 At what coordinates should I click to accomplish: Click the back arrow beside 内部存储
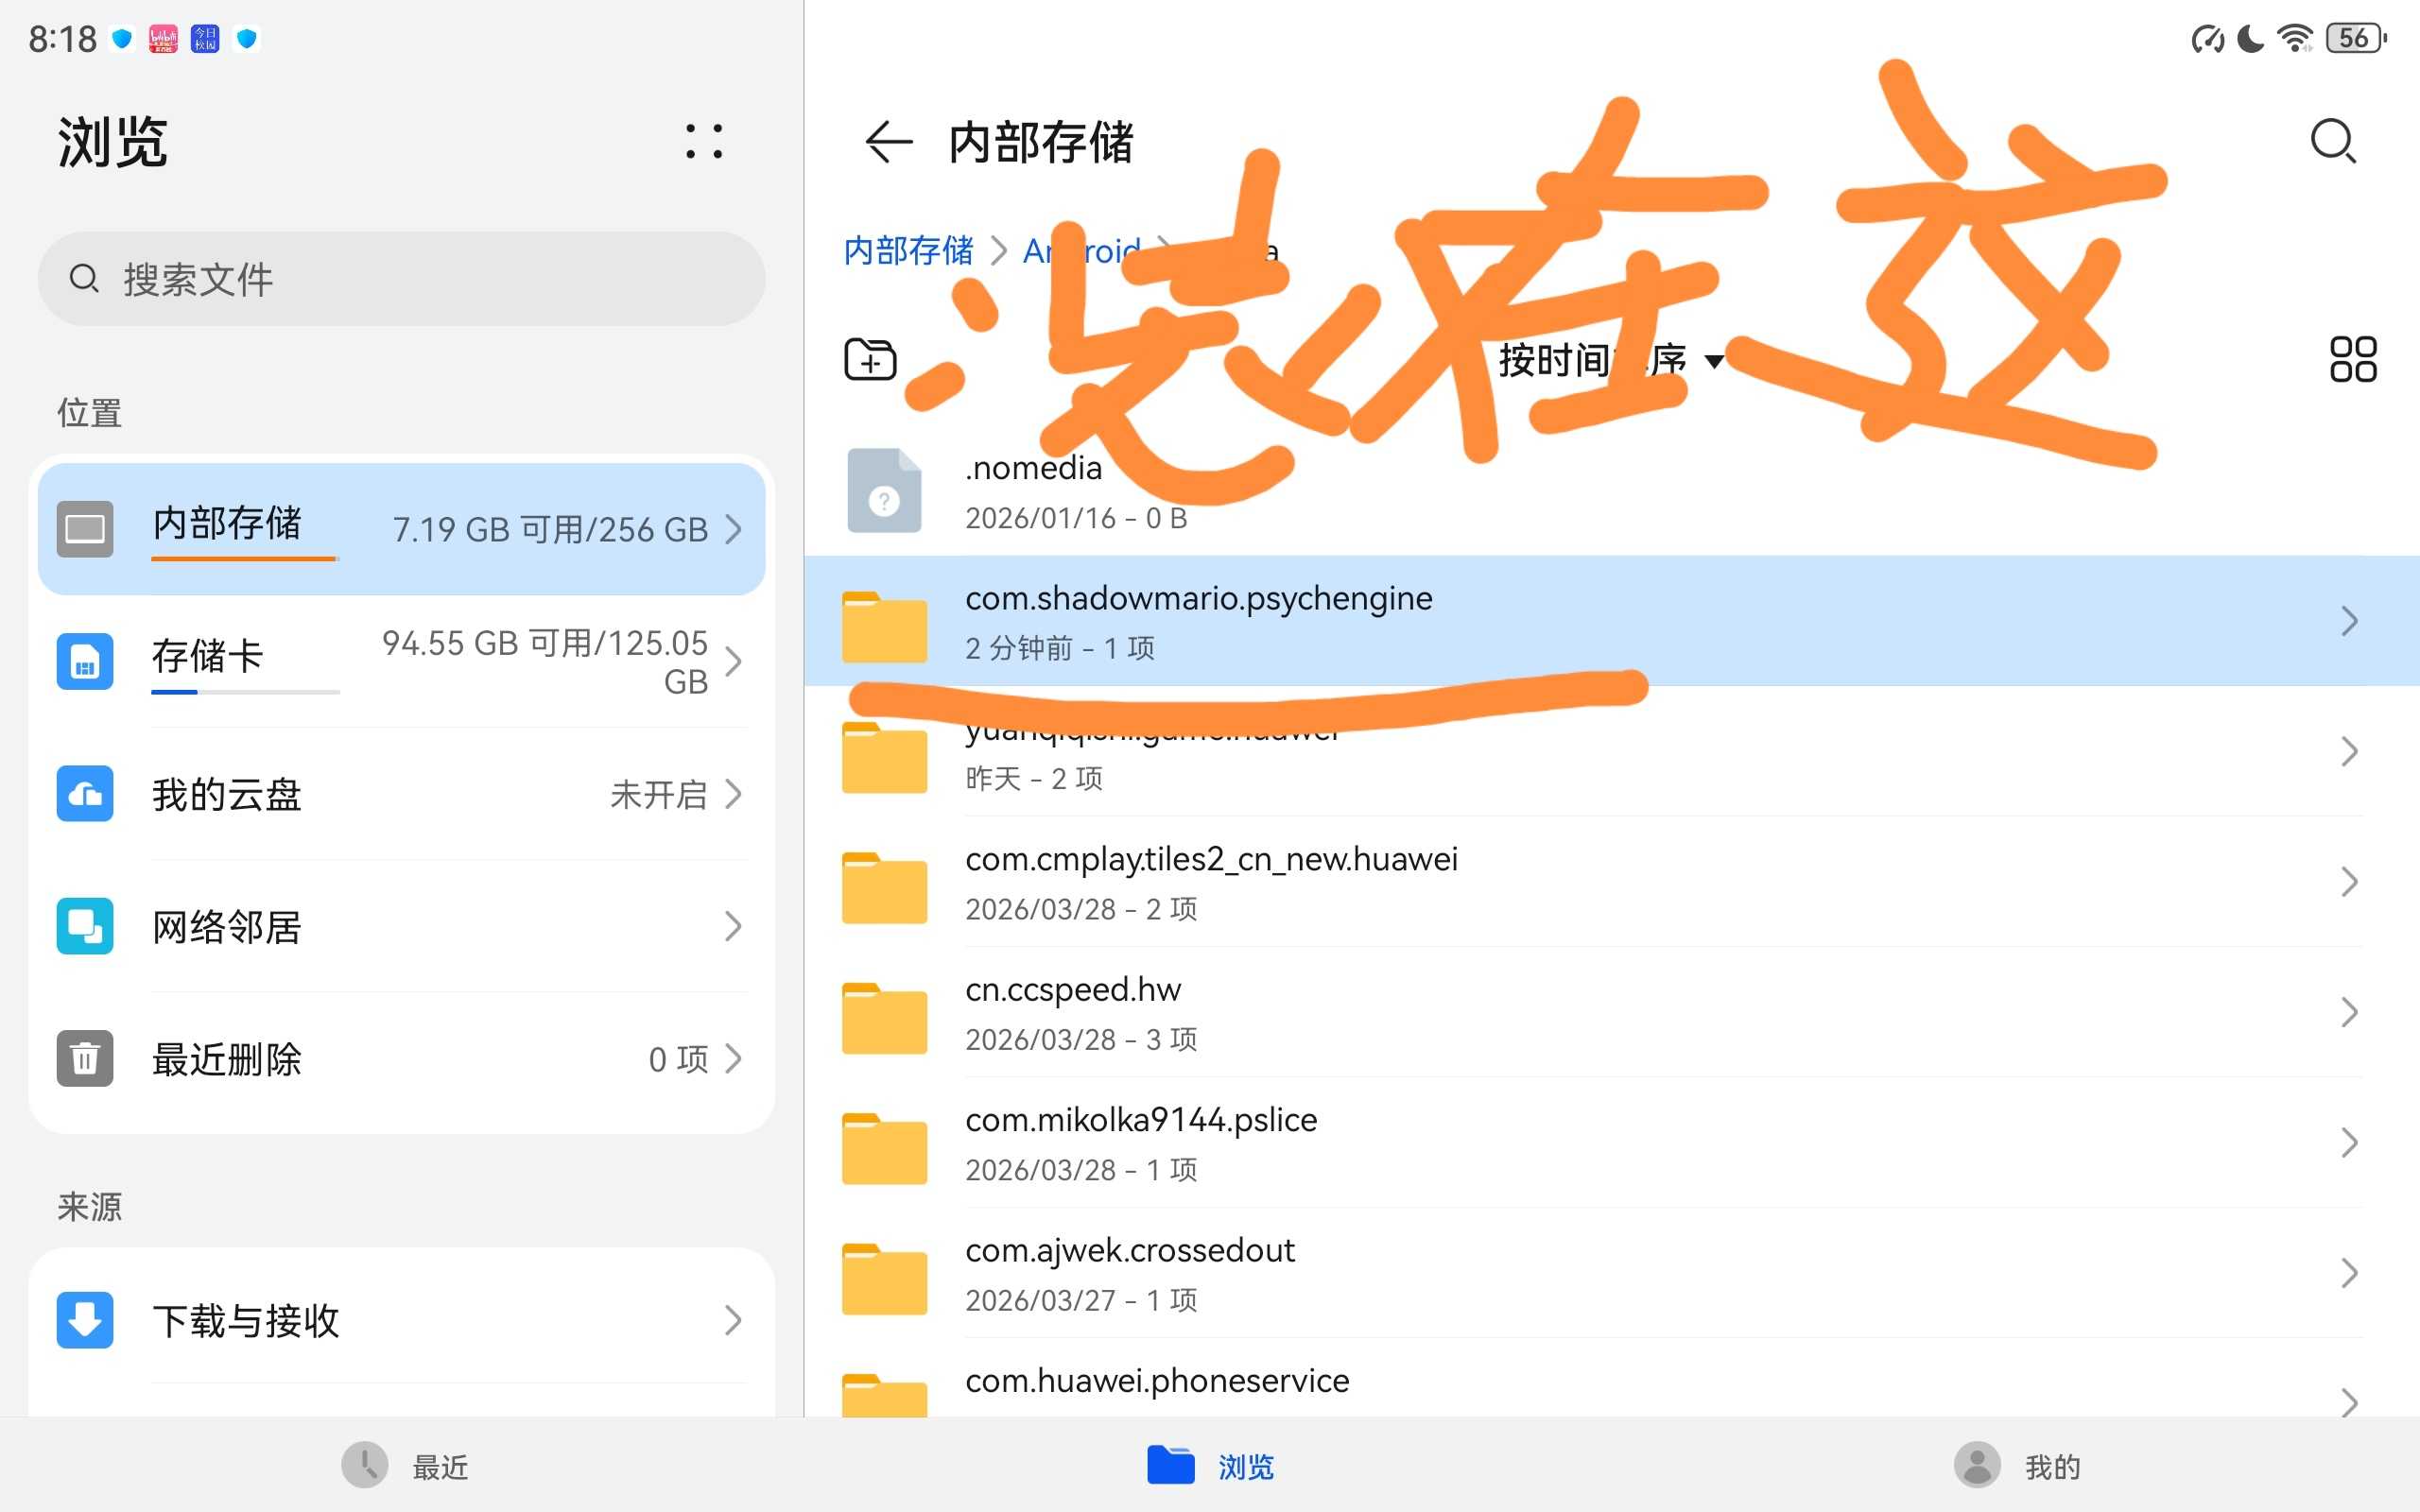(888, 141)
